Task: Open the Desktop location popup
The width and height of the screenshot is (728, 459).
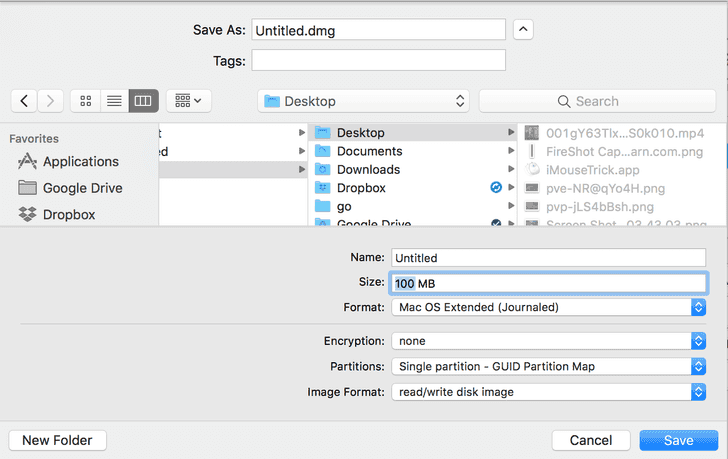Action: pyautogui.click(x=363, y=101)
